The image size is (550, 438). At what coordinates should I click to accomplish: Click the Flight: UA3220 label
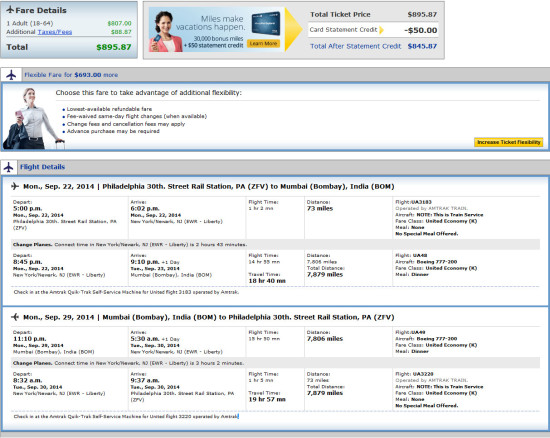(x=414, y=374)
